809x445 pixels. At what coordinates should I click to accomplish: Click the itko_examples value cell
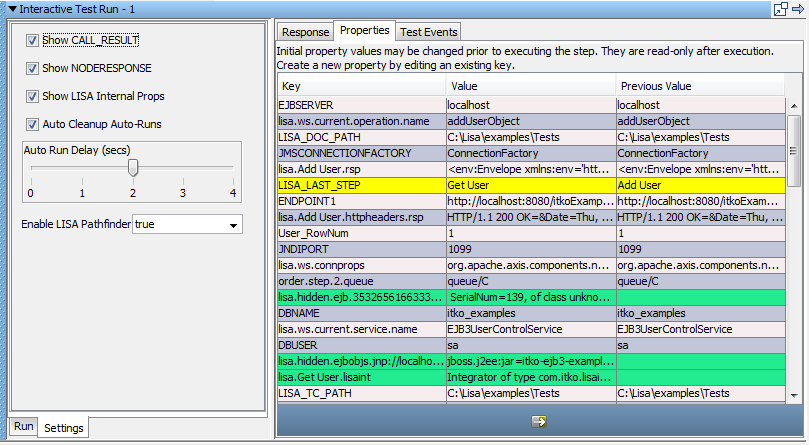(531, 313)
